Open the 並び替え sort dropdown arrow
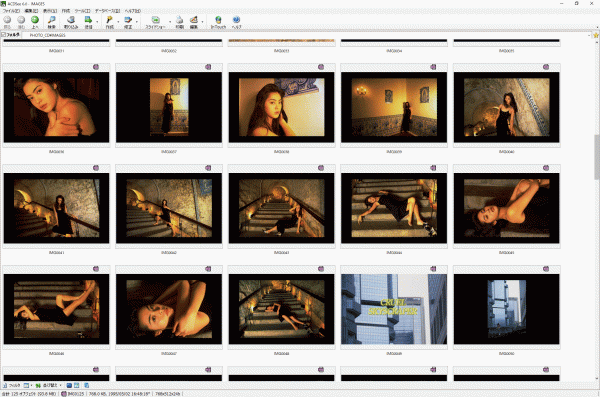Viewport: 600px width, 397px height. point(60,385)
